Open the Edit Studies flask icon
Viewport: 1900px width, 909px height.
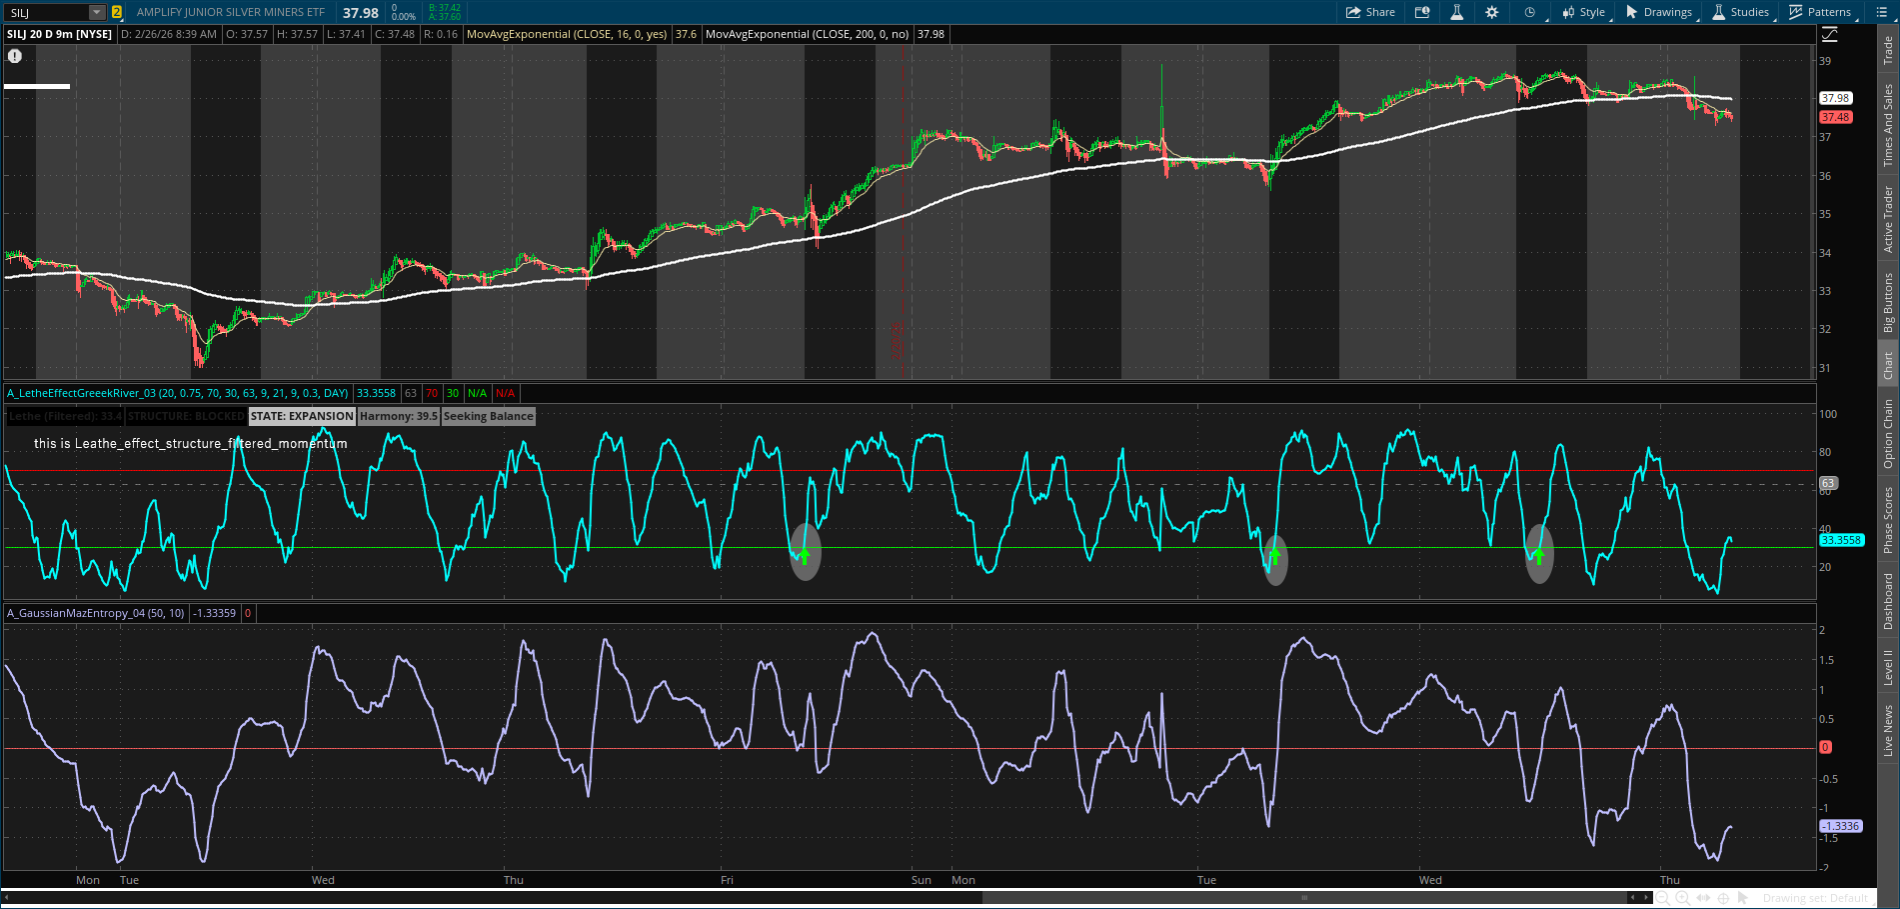(1457, 12)
